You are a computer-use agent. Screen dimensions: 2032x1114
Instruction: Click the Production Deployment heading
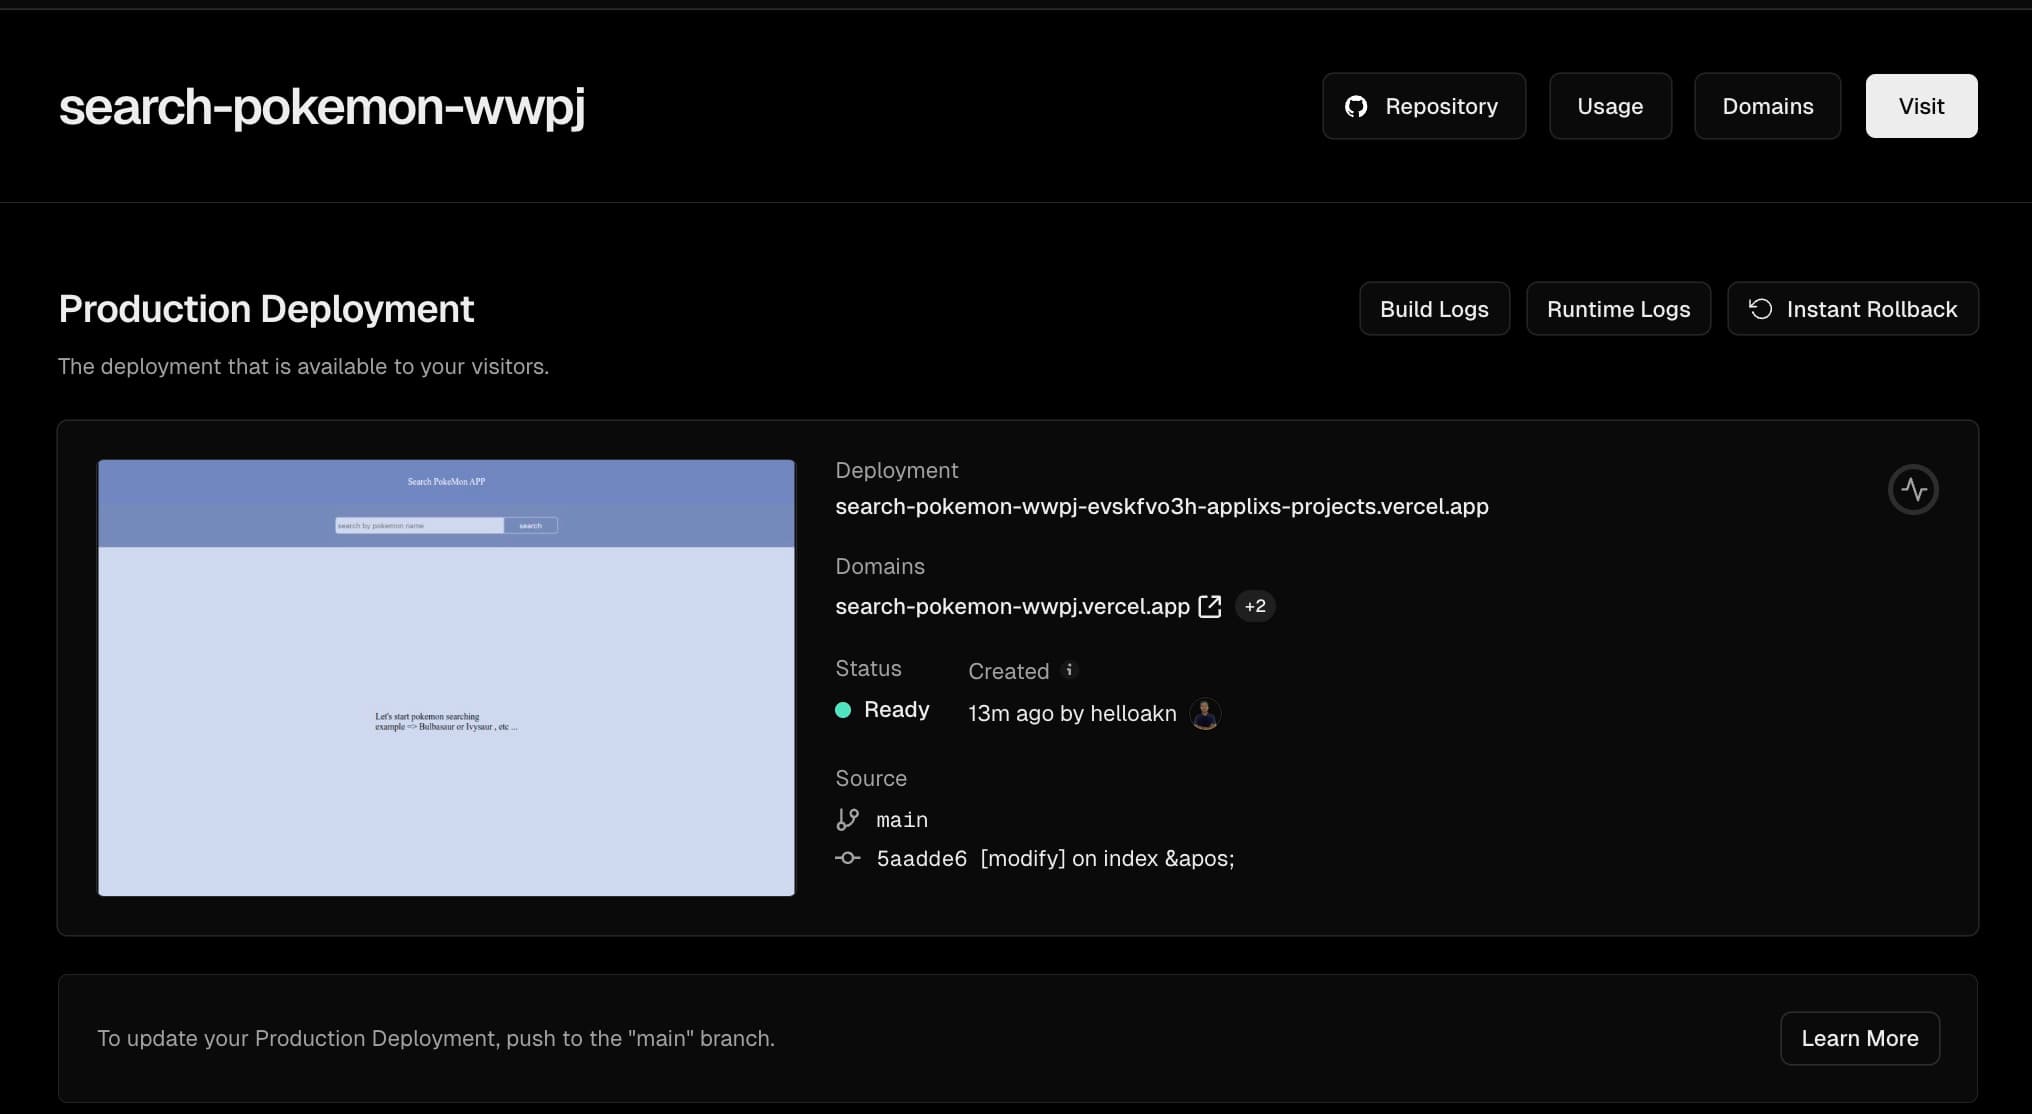pyautogui.click(x=266, y=309)
